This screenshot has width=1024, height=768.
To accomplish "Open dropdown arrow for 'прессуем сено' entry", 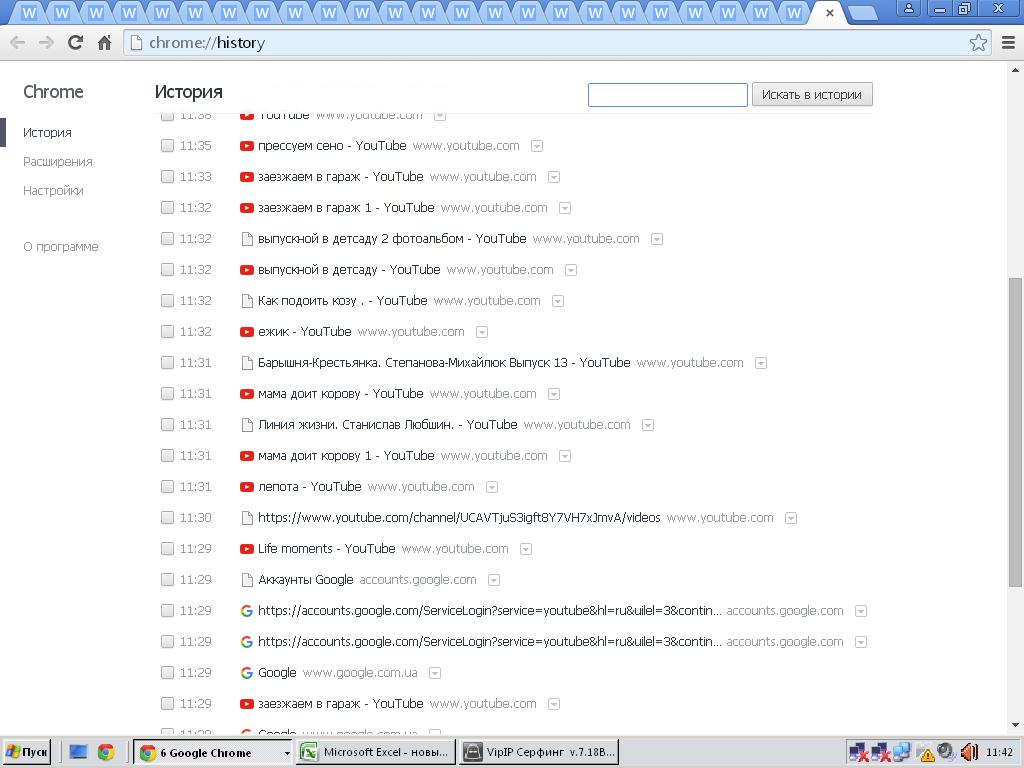I will 537,146.
